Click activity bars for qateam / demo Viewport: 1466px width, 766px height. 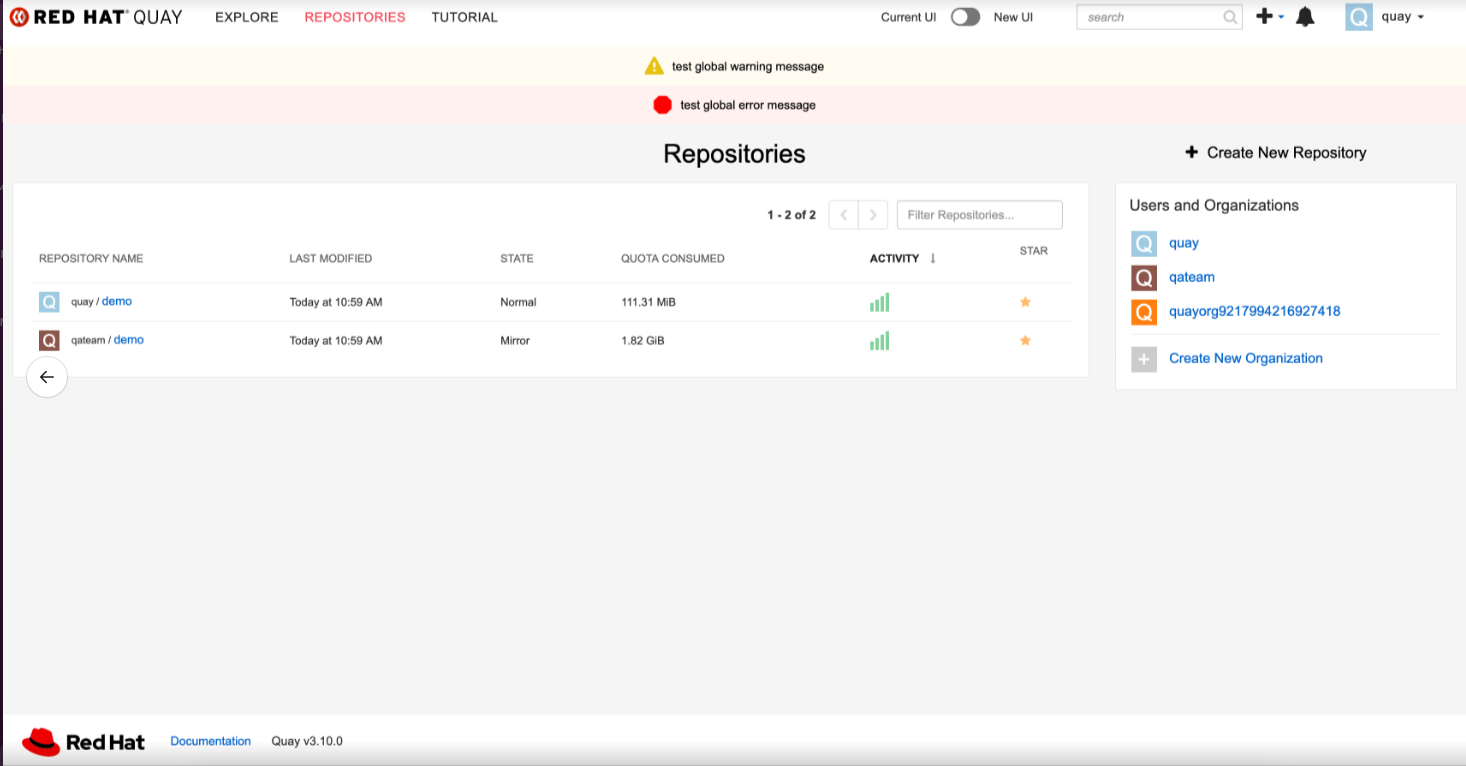(x=879, y=341)
